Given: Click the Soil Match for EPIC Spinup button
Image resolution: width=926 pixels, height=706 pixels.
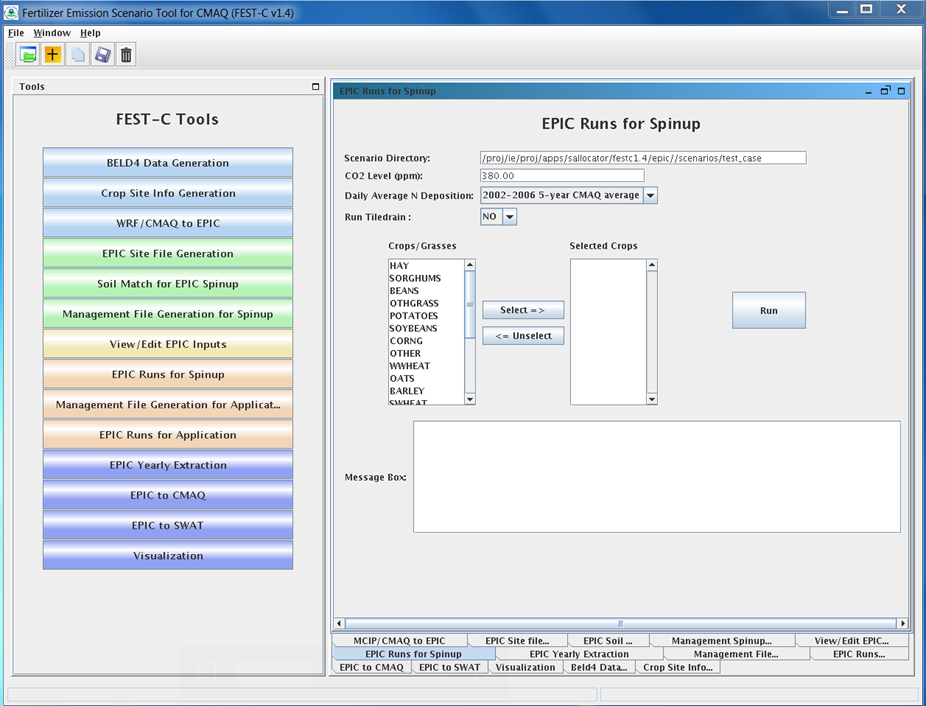Looking at the screenshot, I should tap(168, 284).
